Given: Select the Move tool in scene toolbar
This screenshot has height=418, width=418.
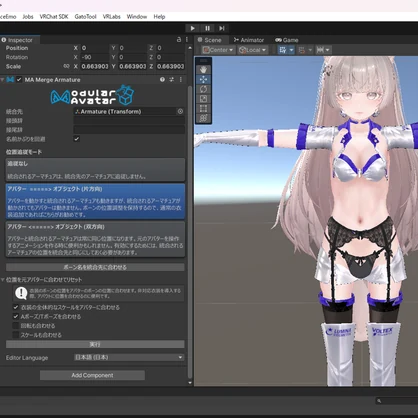Looking at the screenshot, I should [x=203, y=79].
